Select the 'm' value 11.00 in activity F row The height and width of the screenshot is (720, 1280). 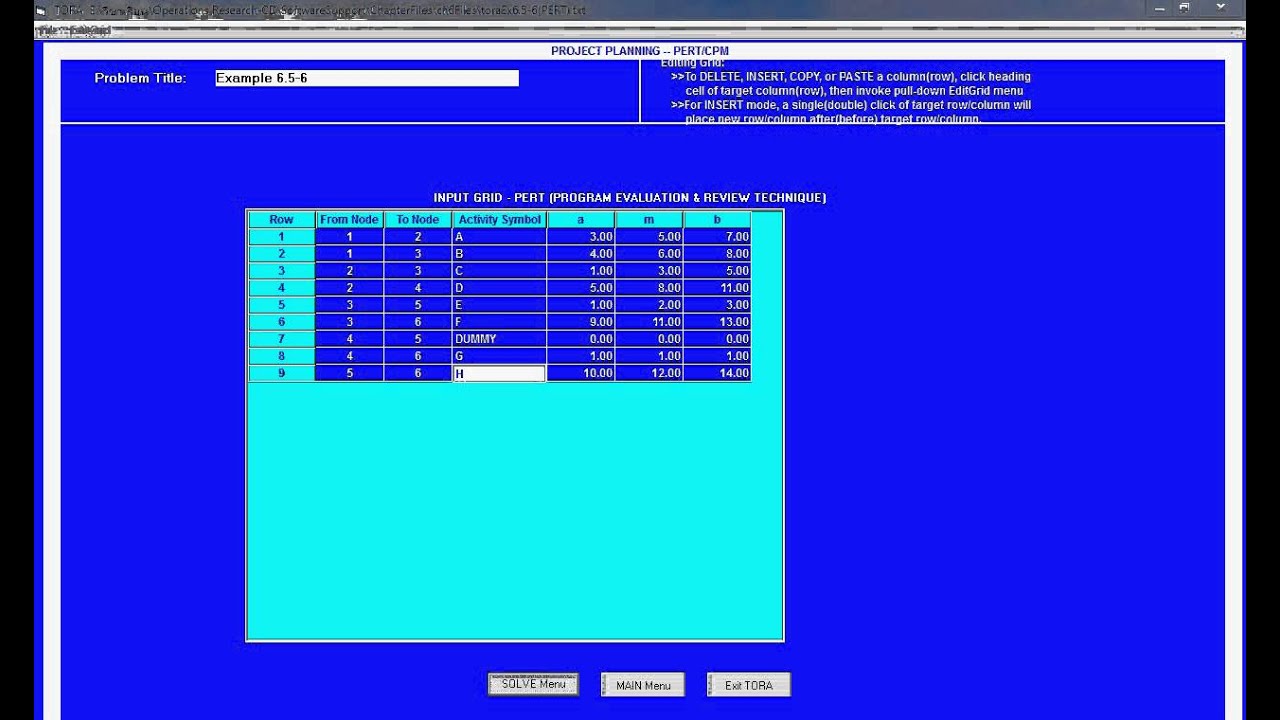pyautogui.click(x=649, y=322)
